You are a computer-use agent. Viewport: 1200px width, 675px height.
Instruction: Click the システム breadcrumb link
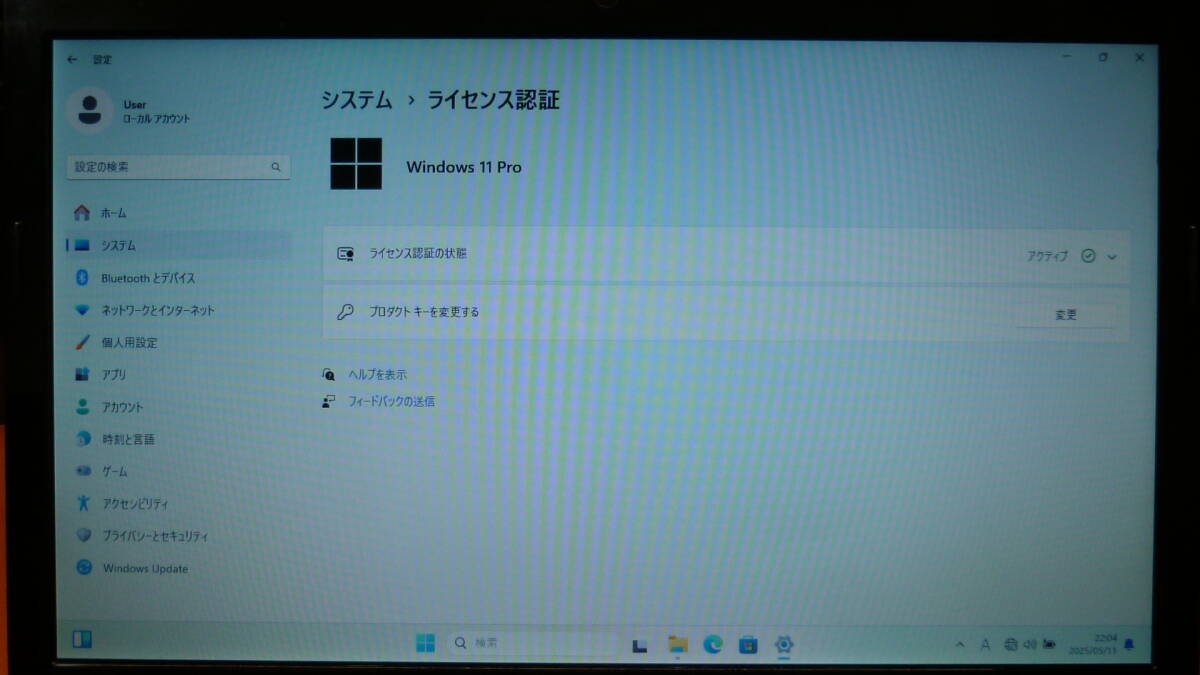(x=357, y=100)
